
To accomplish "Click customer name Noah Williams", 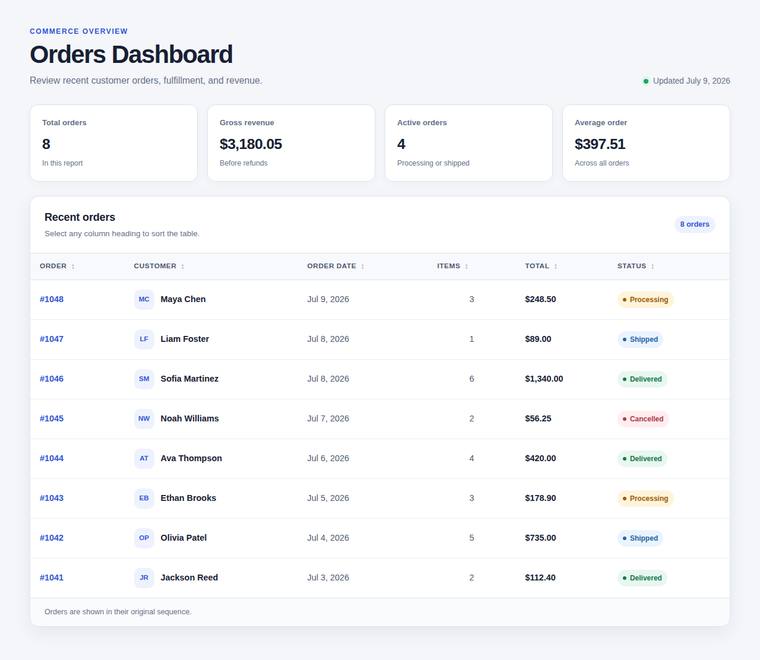I will click(190, 419).
